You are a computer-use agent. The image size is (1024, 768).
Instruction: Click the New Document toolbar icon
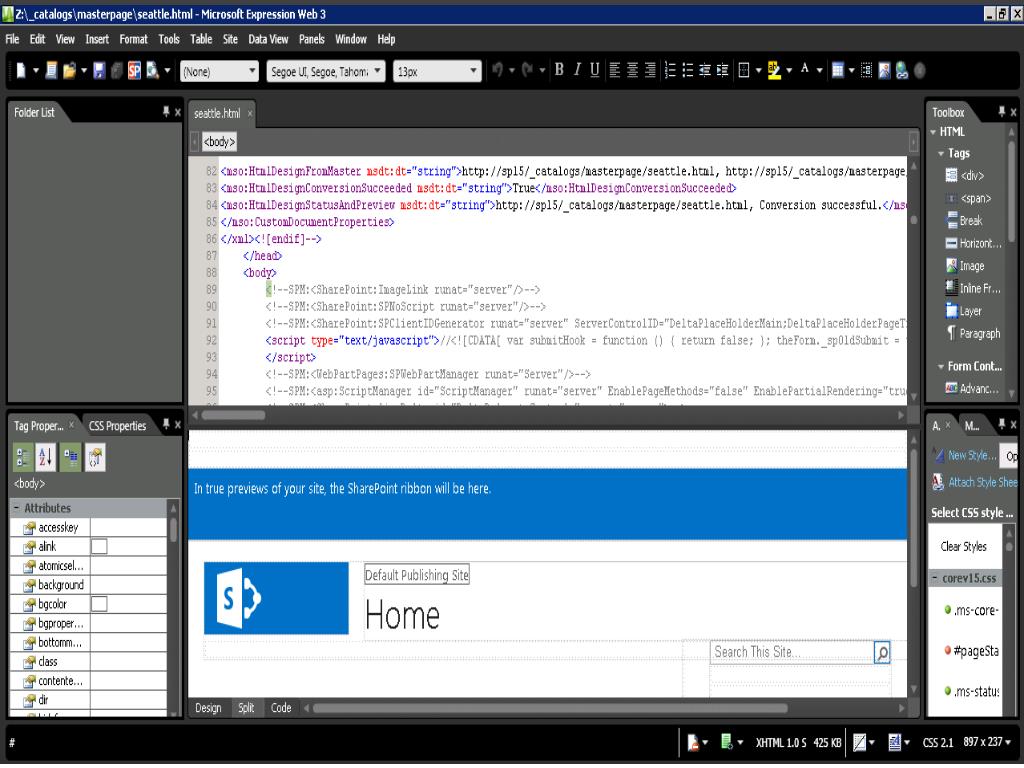coord(20,71)
